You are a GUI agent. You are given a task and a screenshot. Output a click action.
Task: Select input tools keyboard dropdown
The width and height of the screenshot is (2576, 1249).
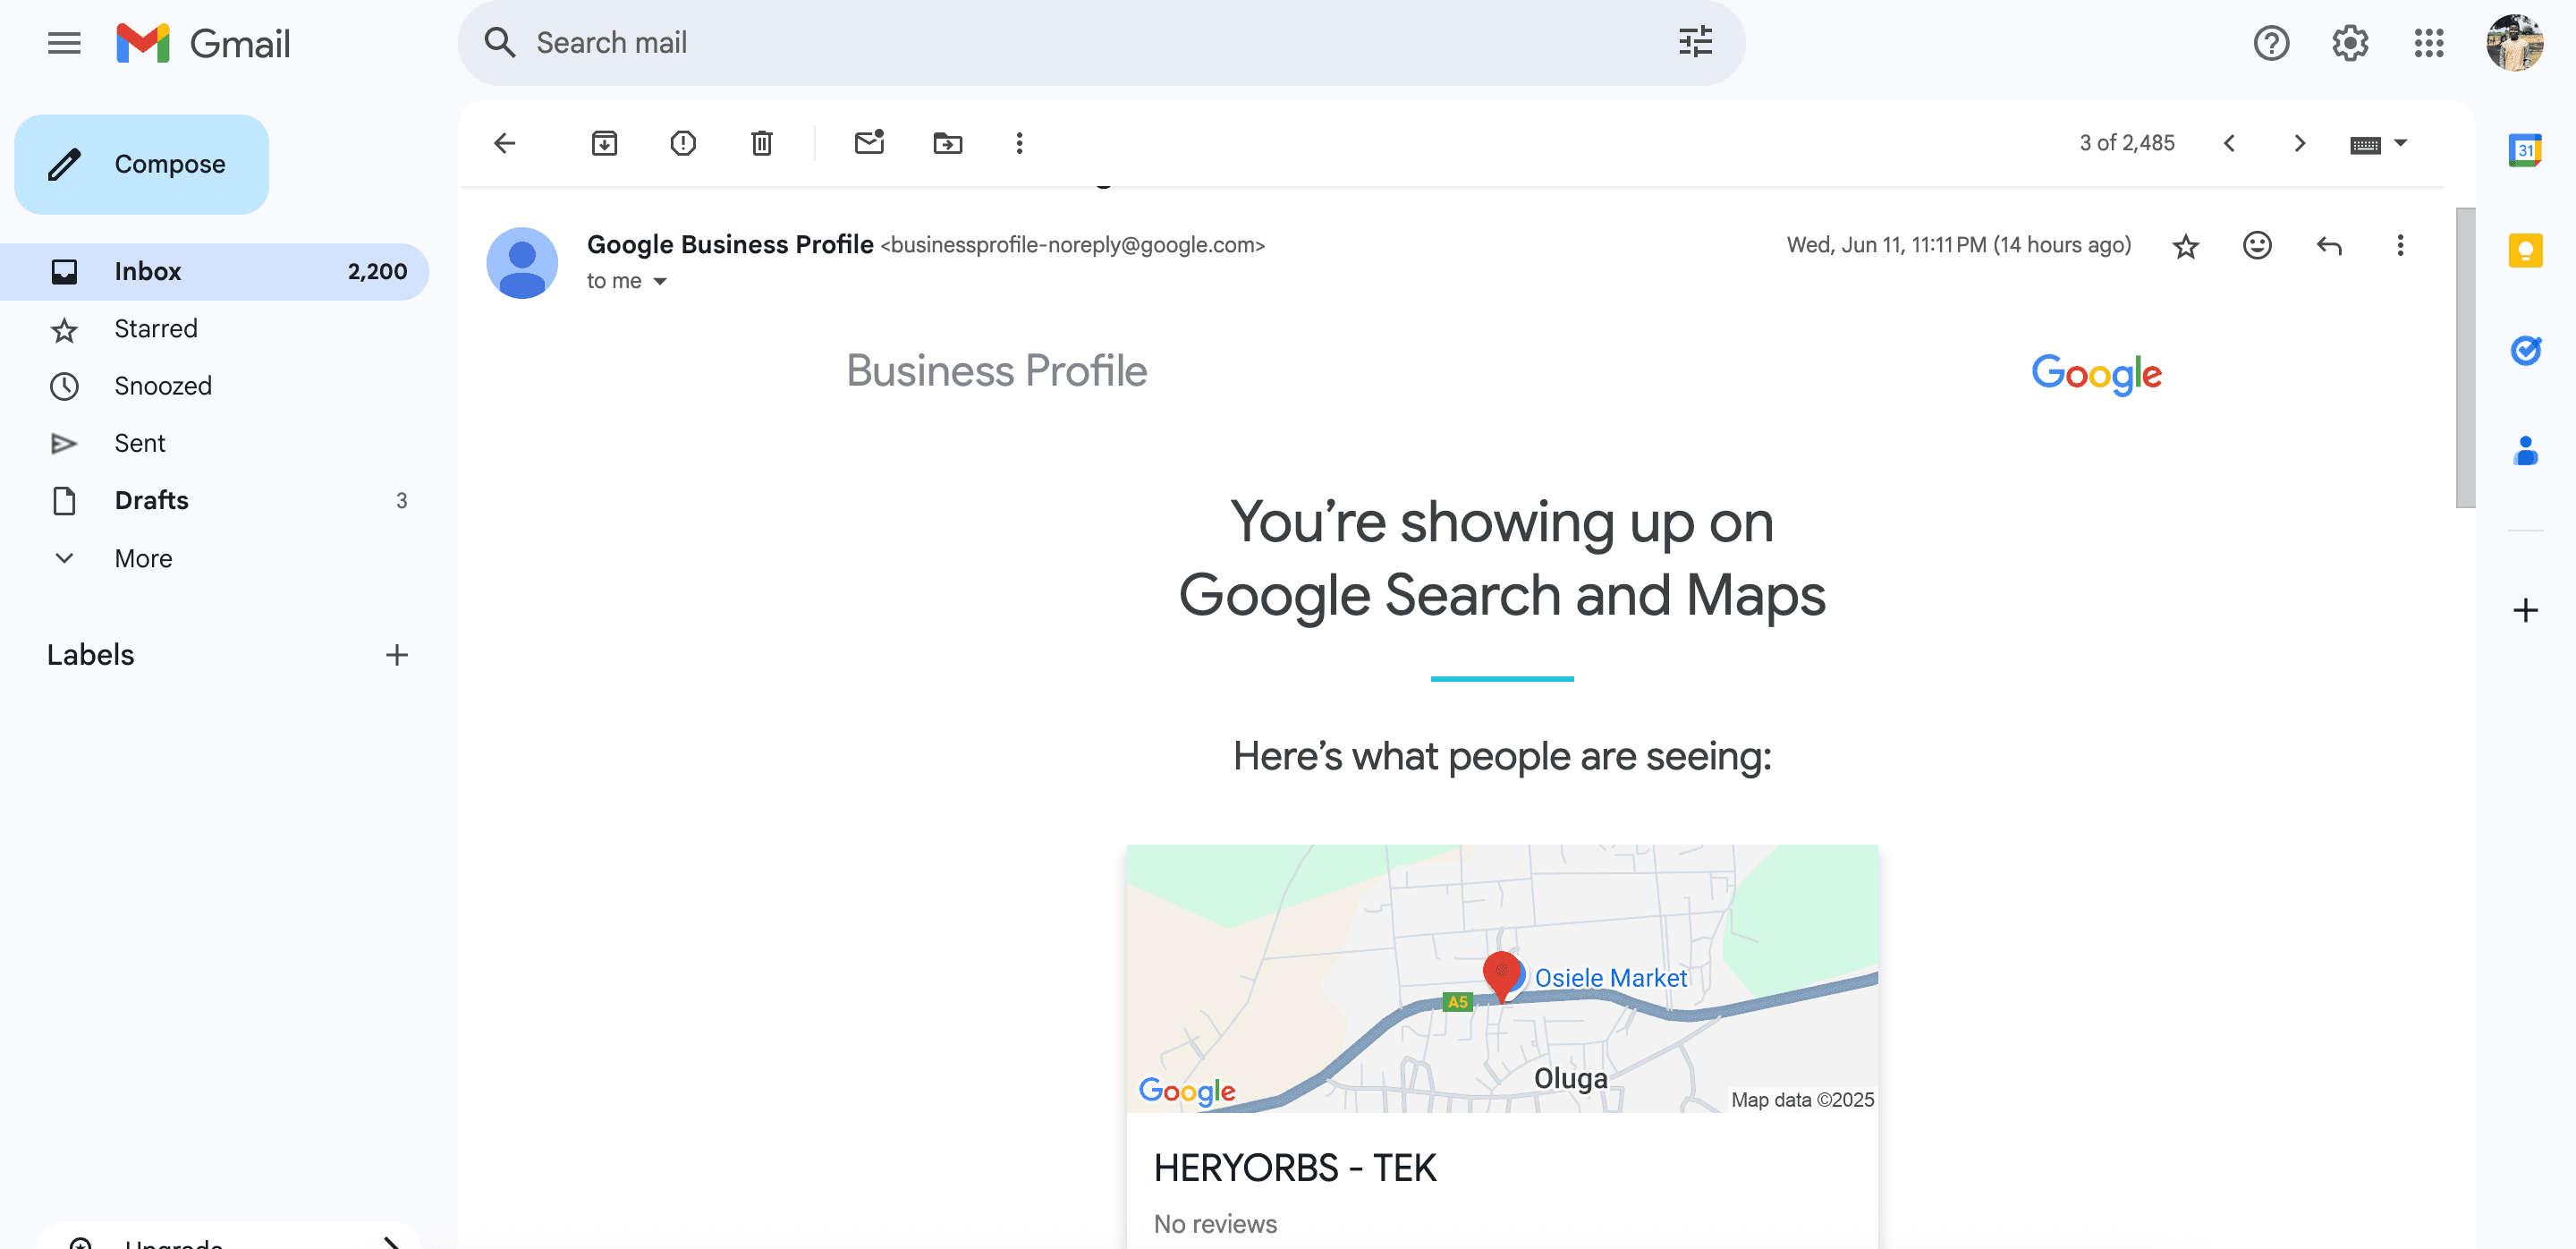coord(2378,144)
